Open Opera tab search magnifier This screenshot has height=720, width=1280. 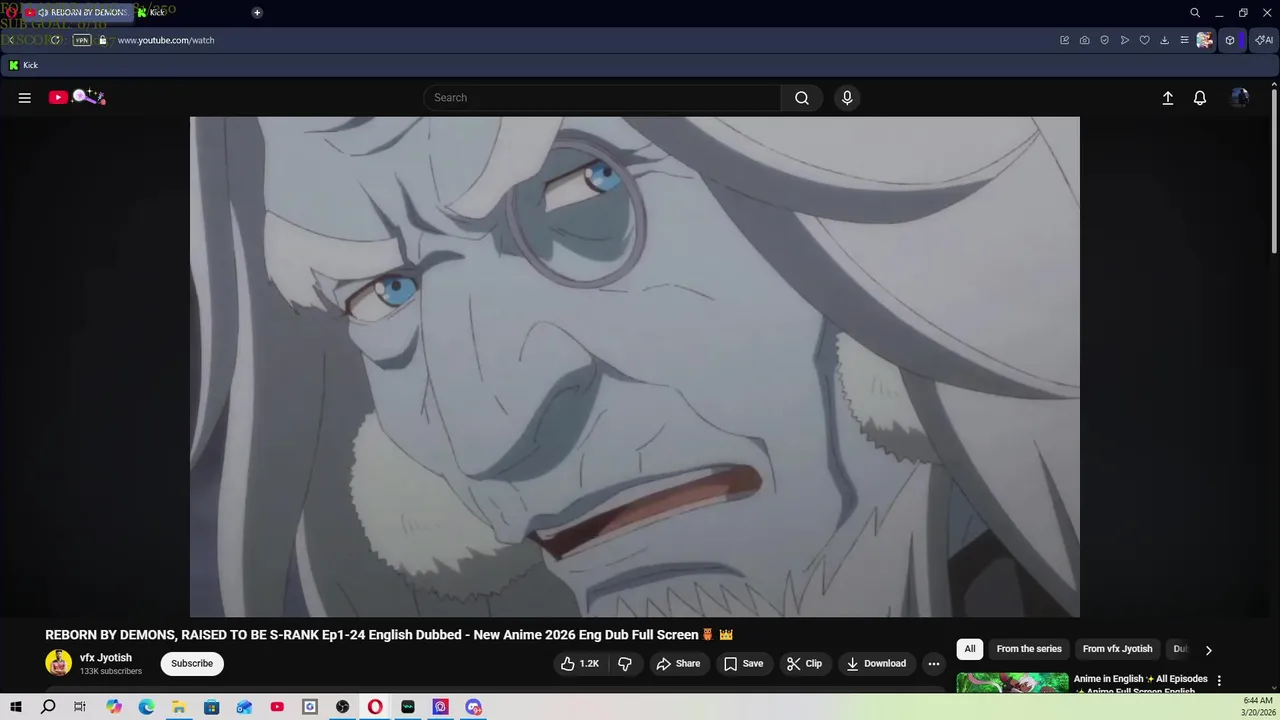pyautogui.click(x=1195, y=13)
